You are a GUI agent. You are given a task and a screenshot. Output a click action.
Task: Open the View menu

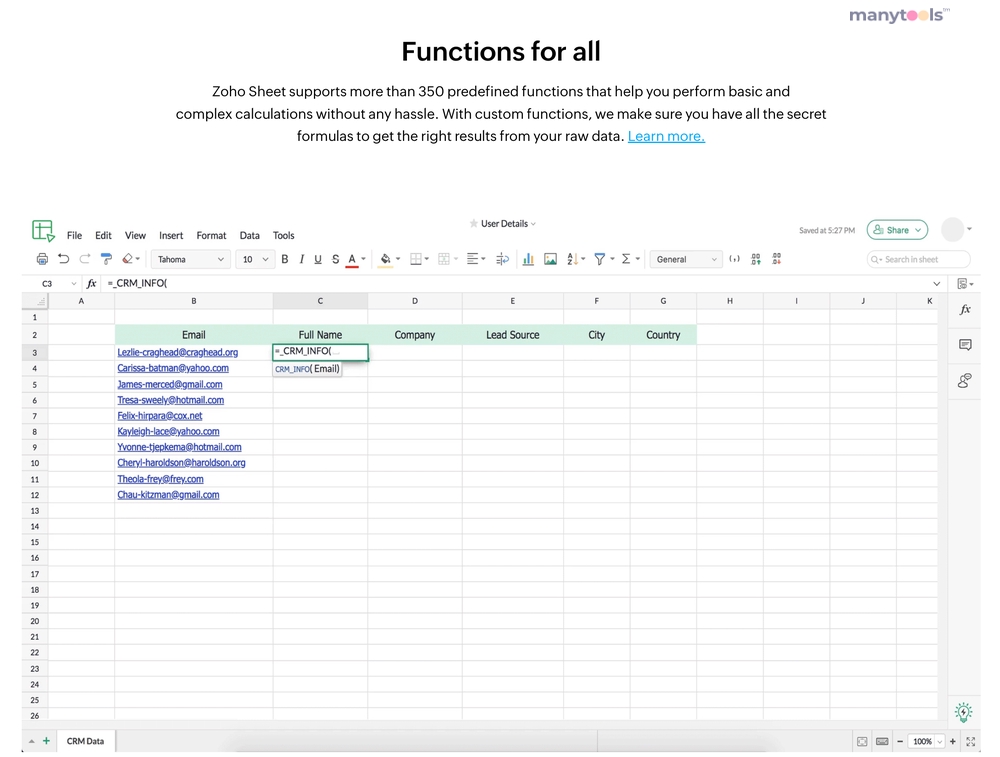(x=135, y=235)
